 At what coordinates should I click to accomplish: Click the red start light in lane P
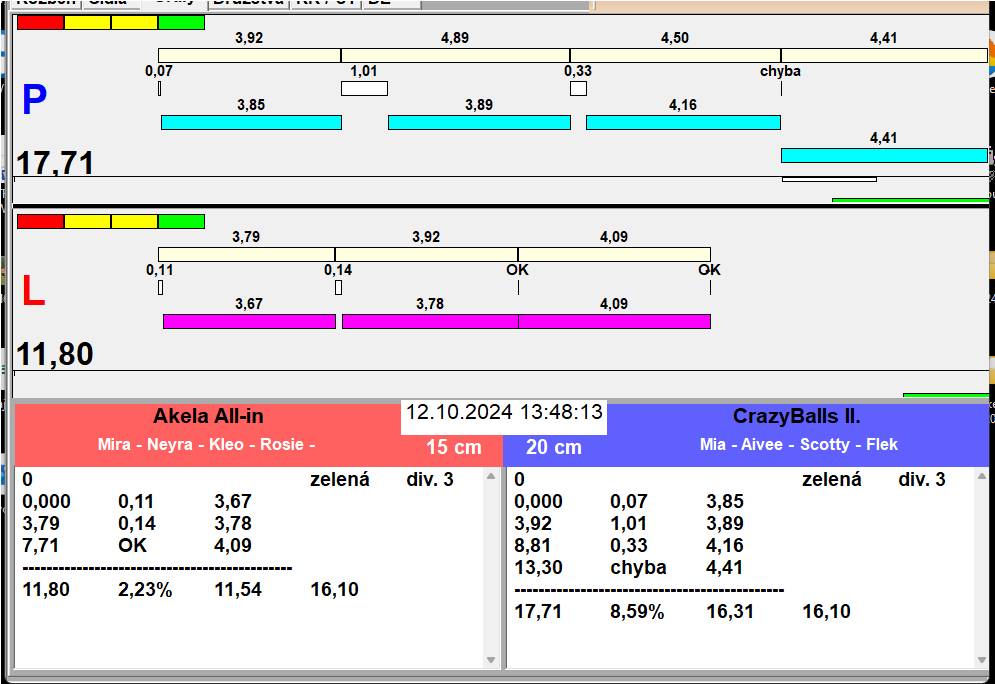pos(41,23)
